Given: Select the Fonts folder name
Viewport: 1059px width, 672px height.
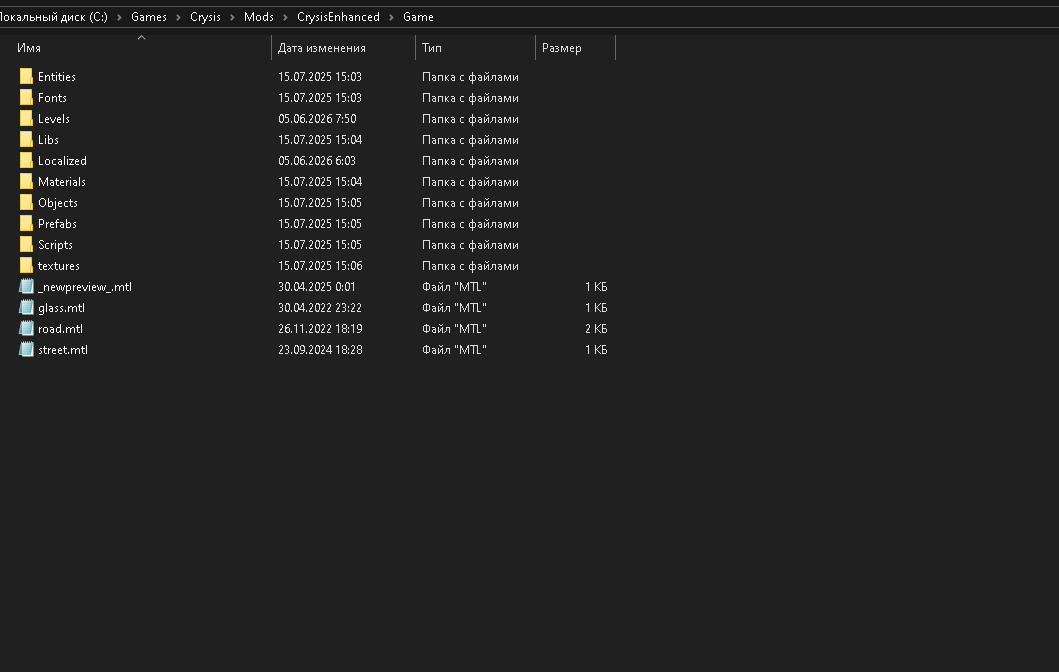Looking at the screenshot, I should click(52, 98).
